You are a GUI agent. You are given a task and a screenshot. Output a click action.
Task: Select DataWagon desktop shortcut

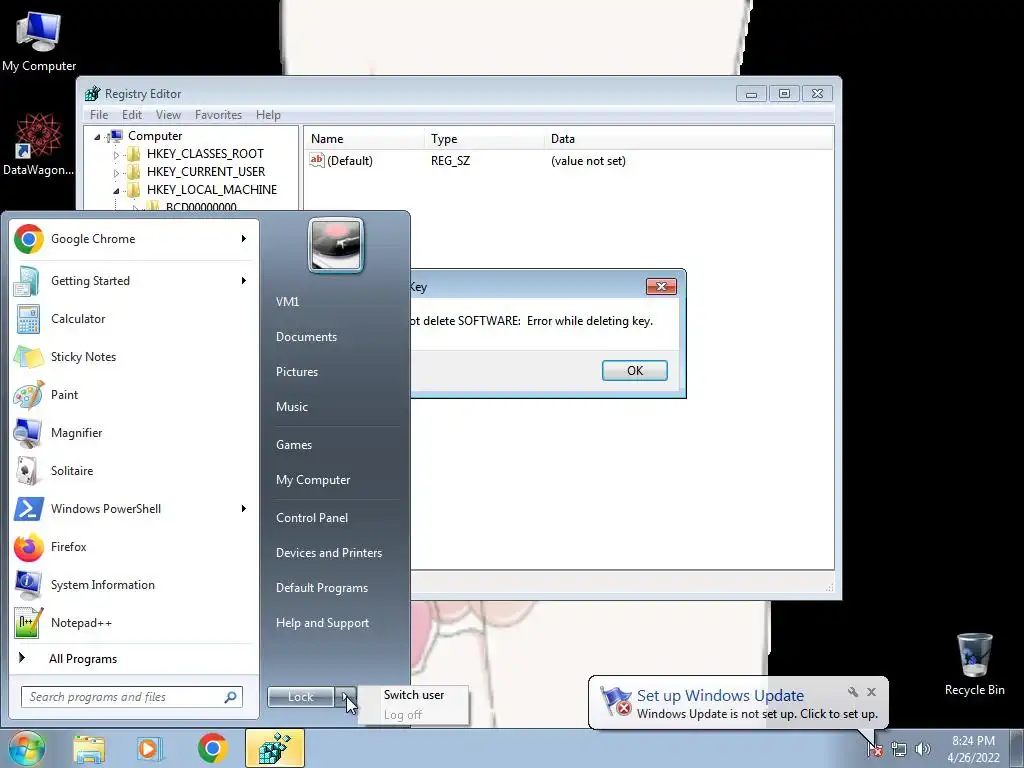(39, 144)
